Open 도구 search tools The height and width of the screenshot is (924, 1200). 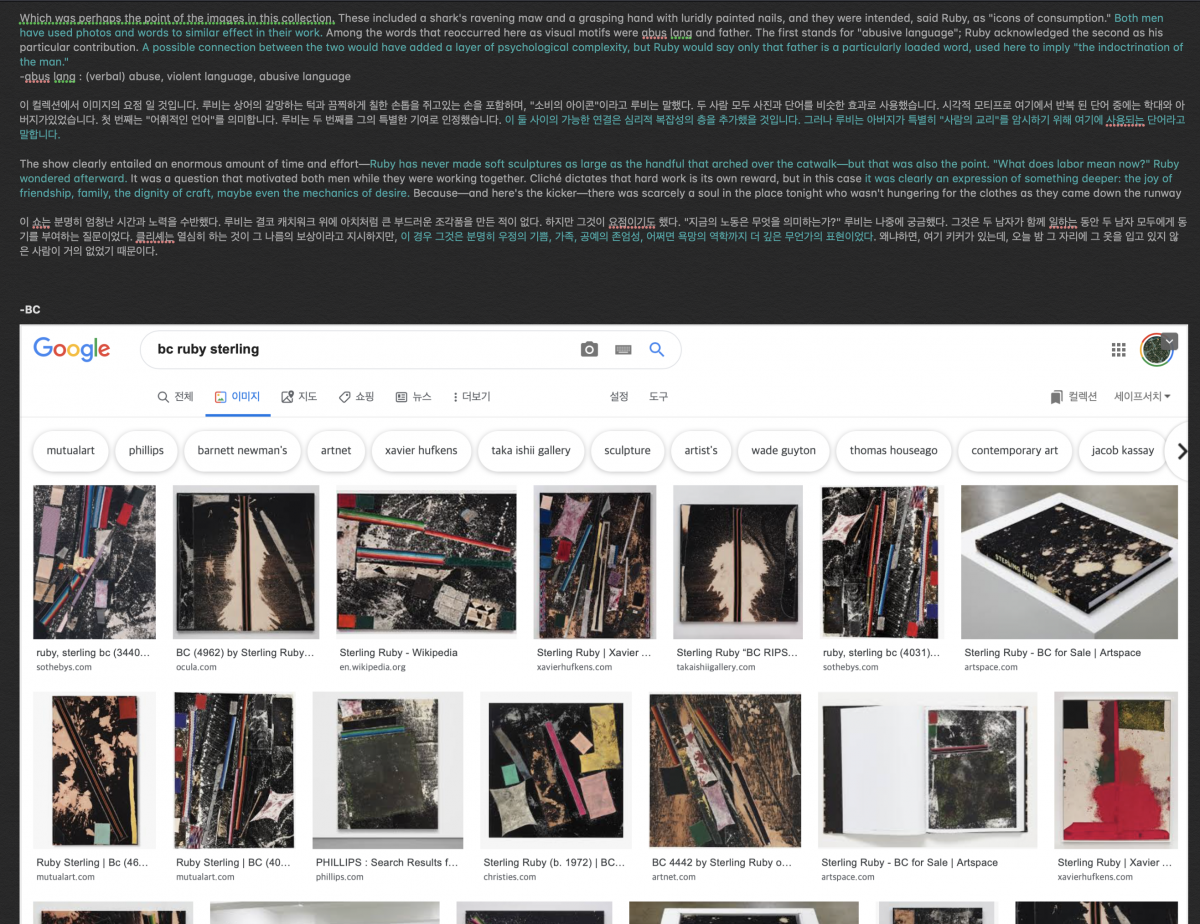click(658, 397)
